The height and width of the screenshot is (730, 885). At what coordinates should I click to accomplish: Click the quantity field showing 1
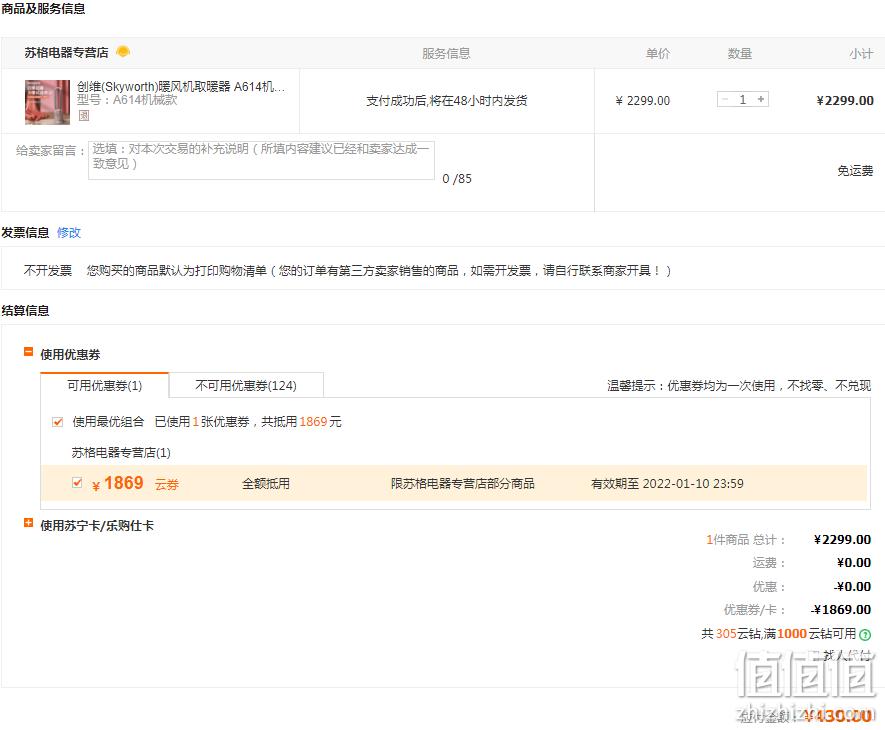click(743, 99)
